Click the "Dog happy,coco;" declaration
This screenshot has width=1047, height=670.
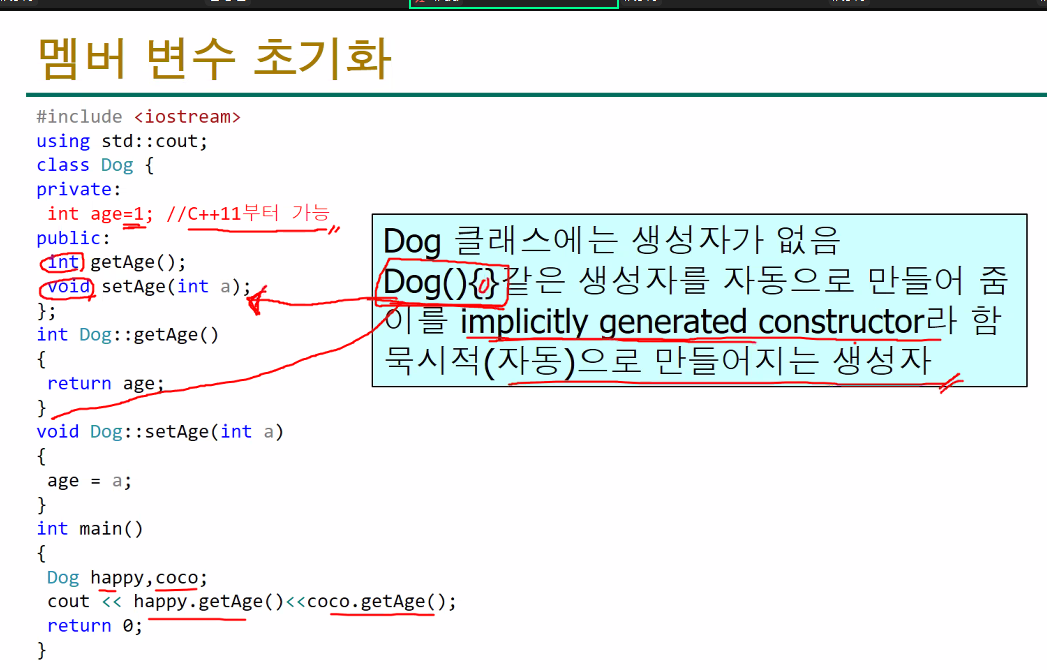tap(128, 578)
